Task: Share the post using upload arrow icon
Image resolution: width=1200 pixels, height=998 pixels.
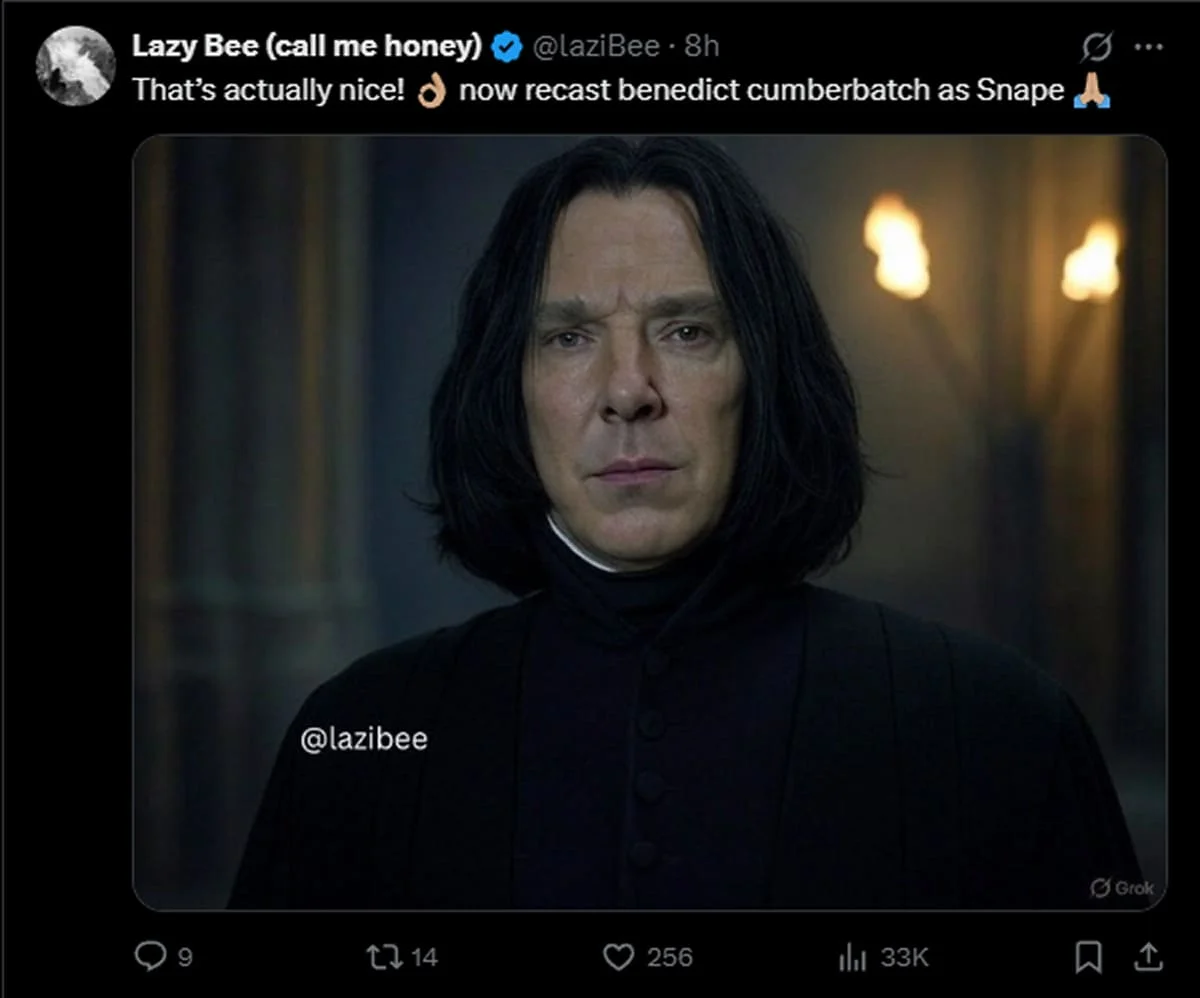Action: (1149, 957)
